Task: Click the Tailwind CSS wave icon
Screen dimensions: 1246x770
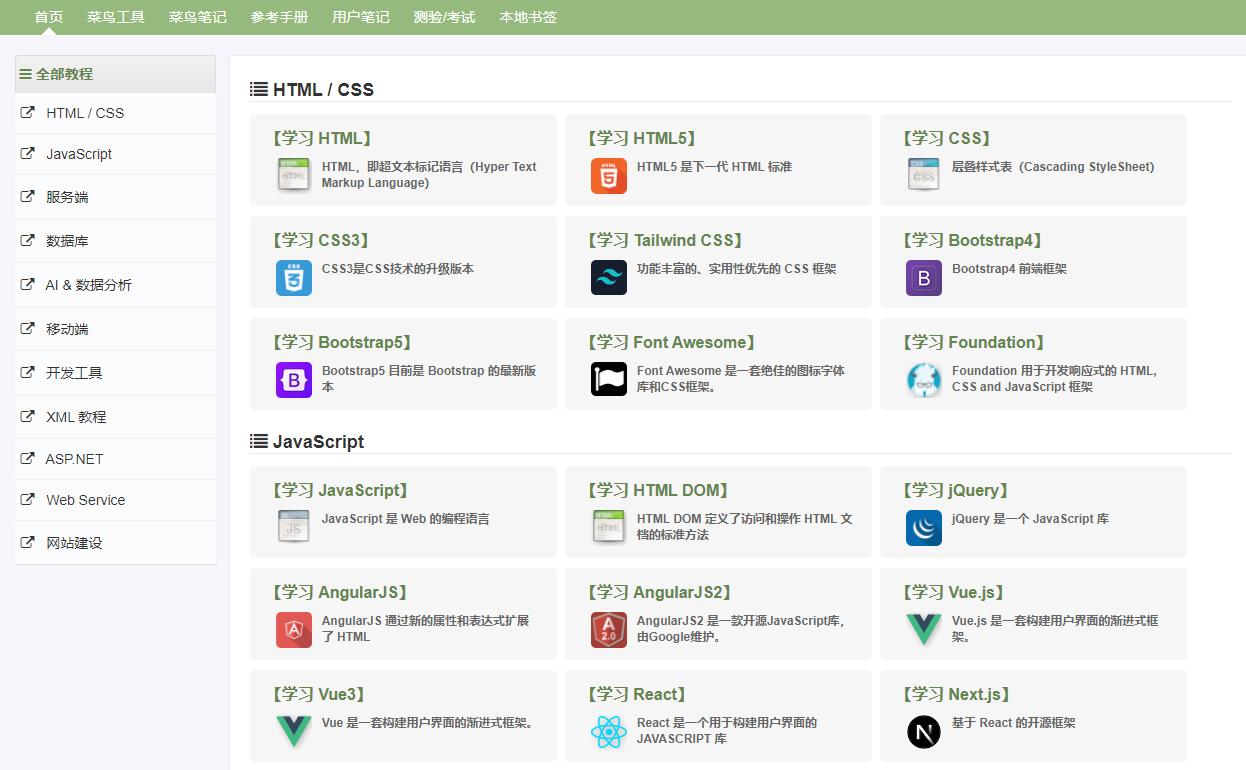Action: coord(609,278)
